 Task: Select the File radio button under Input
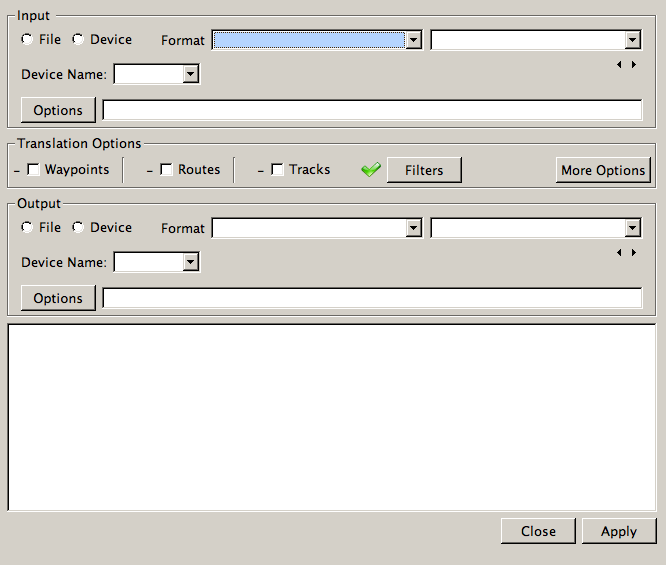(x=27, y=40)
